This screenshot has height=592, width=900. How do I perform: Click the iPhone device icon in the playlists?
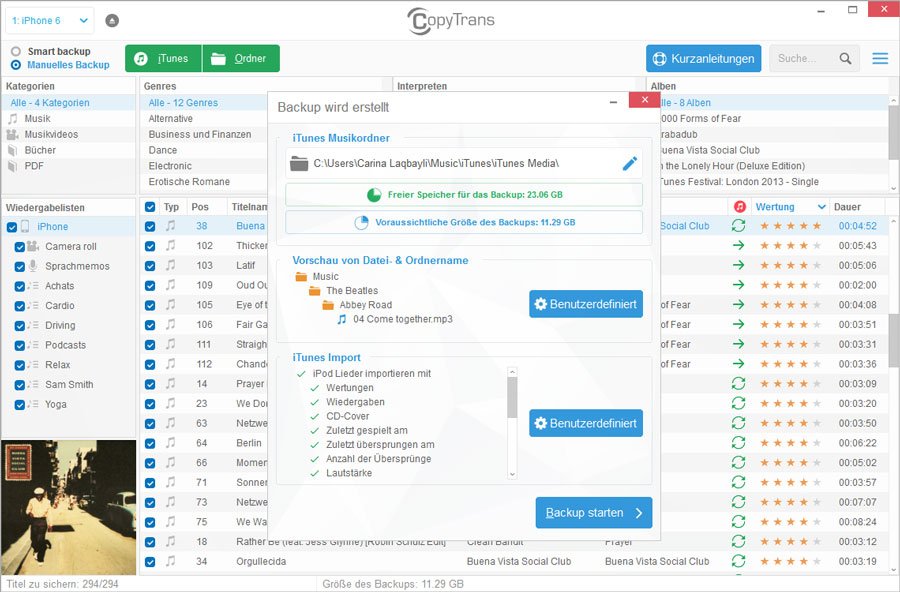tap(25, 226)
